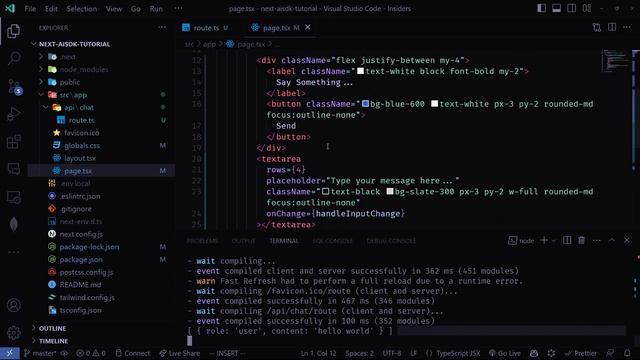Click the master branch indicator

(40, 353)
